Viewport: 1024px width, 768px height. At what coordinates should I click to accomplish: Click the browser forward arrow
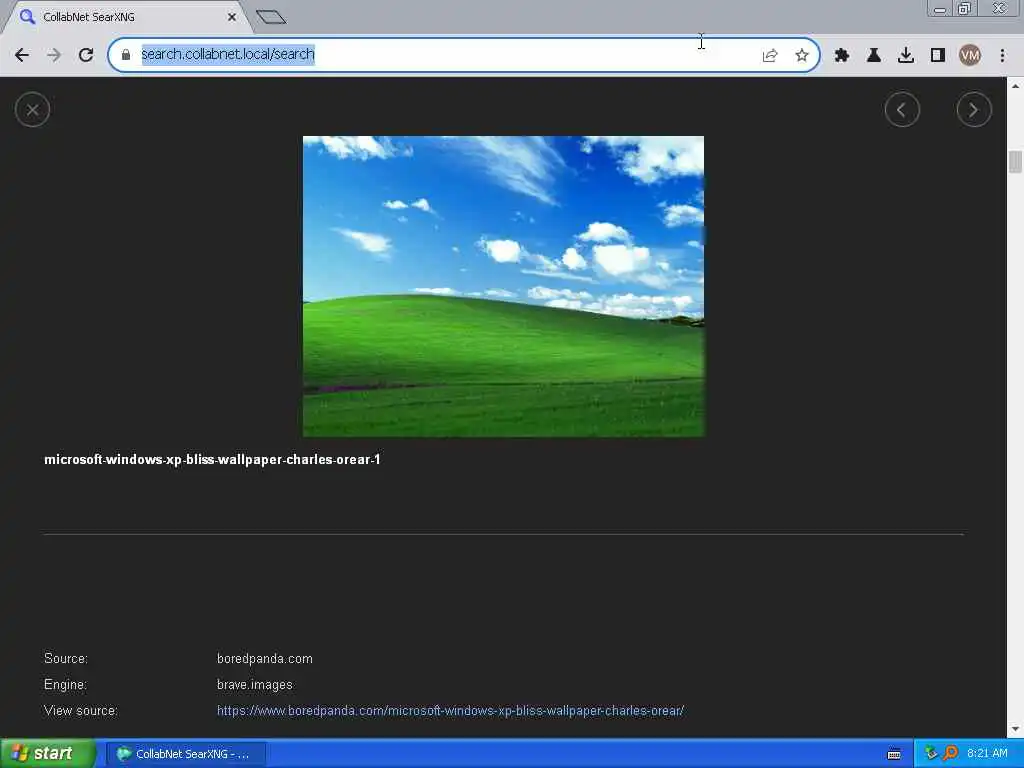point(54,55)
